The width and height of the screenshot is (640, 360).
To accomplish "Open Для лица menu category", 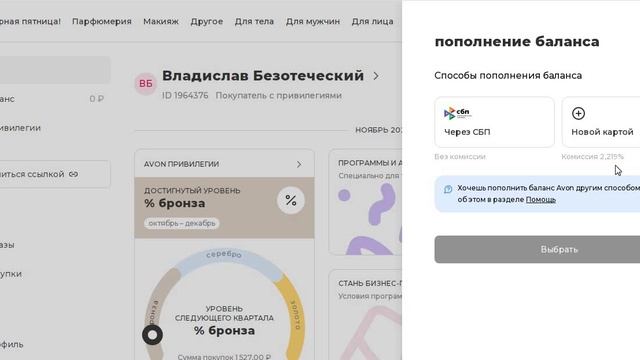I will [373, 21].
